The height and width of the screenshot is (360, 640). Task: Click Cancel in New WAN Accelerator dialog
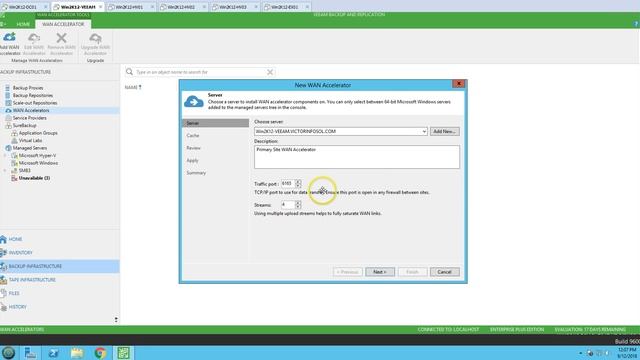point(444,272)
